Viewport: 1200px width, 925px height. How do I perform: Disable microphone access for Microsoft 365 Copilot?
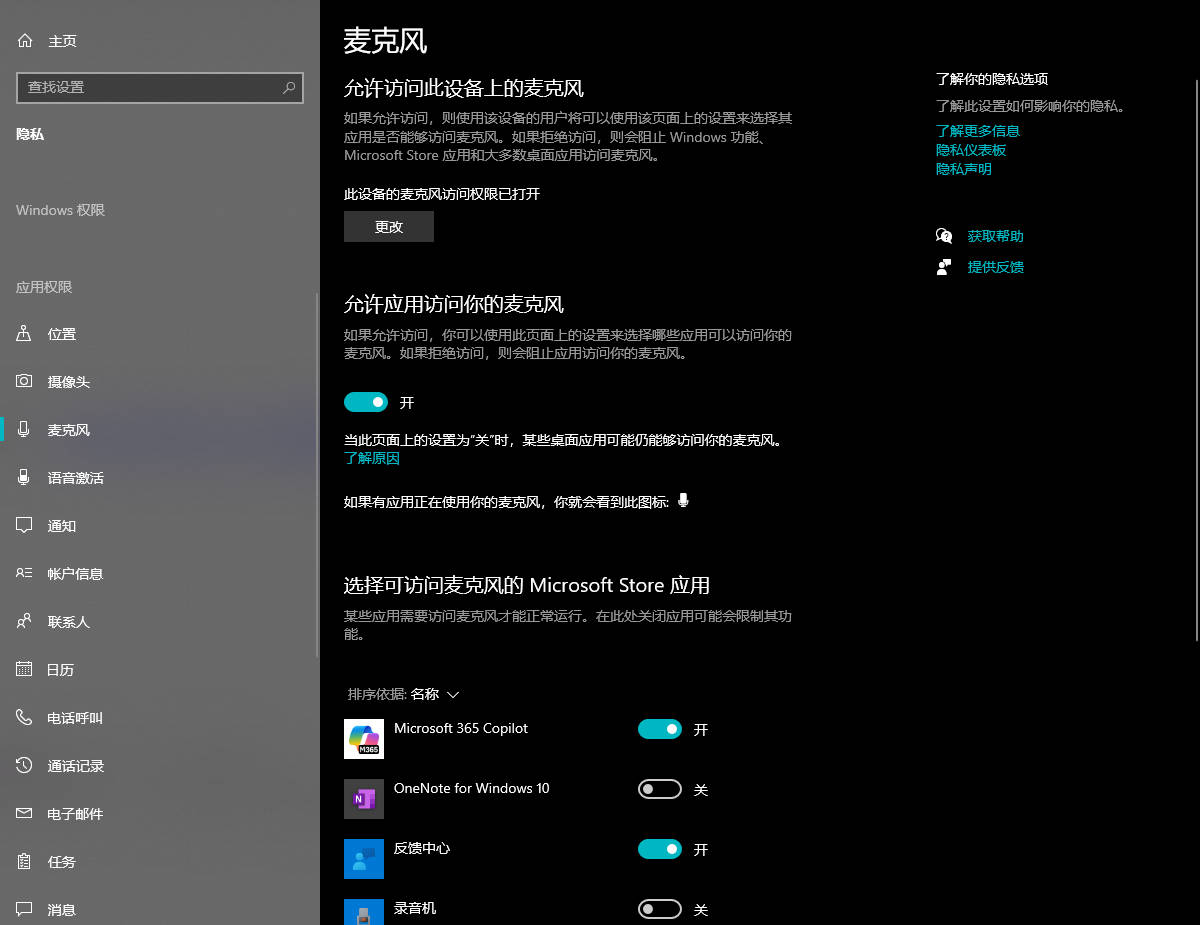click(659, 729)
